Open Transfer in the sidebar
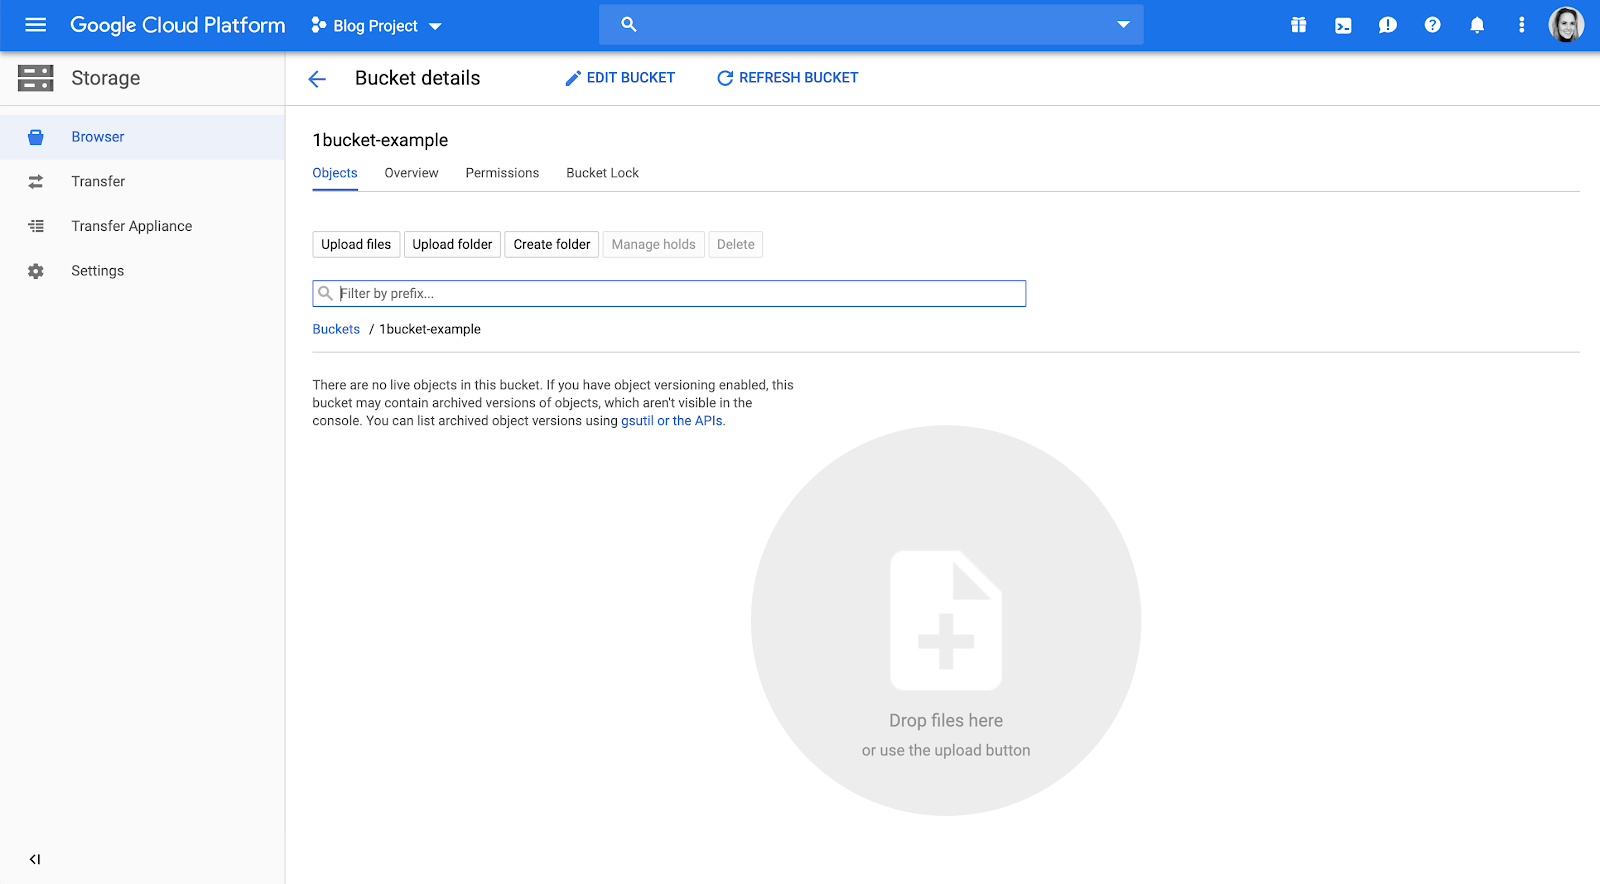Screen dimensions: 1600x884 coord(142,182)
